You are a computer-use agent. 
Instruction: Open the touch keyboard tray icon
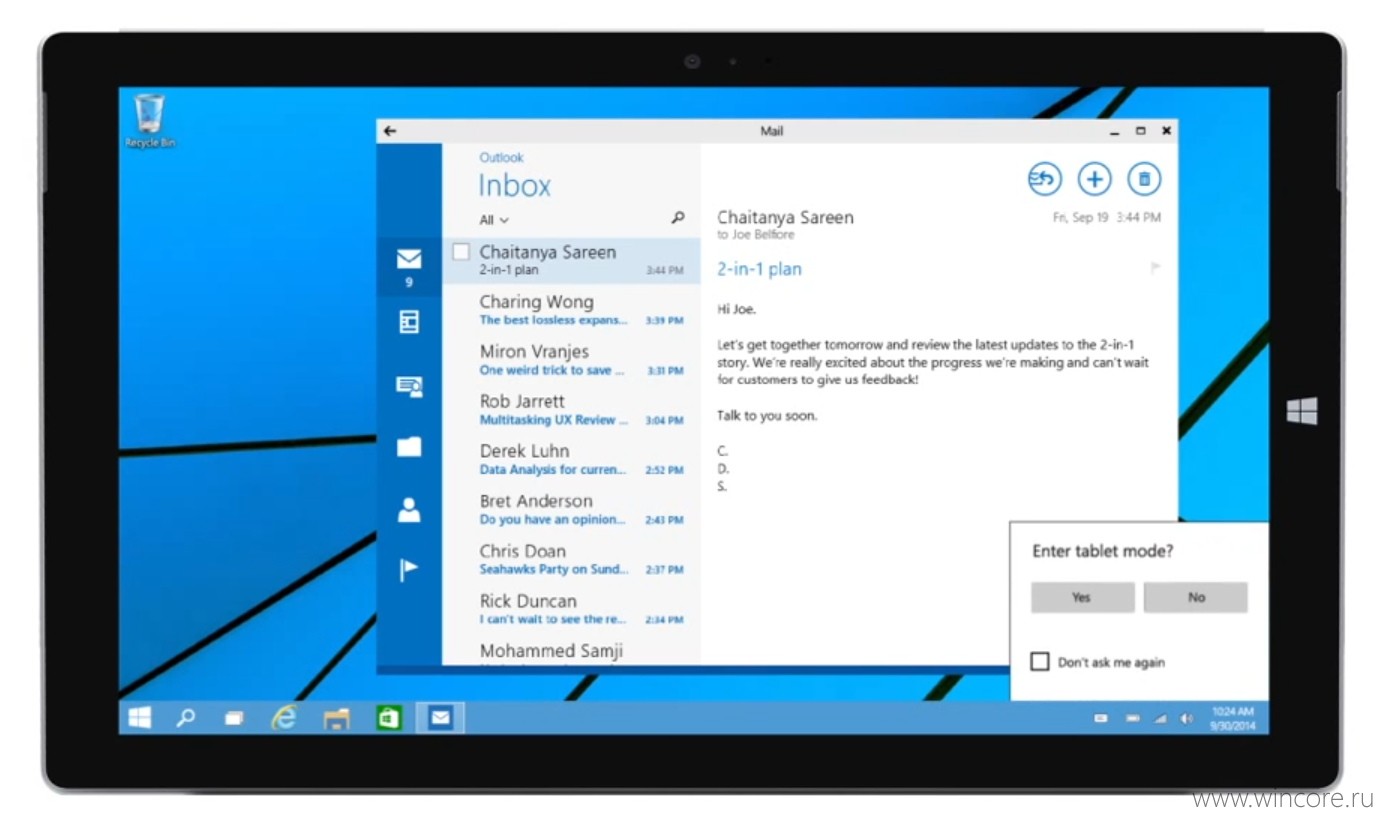coord(1101,718)
